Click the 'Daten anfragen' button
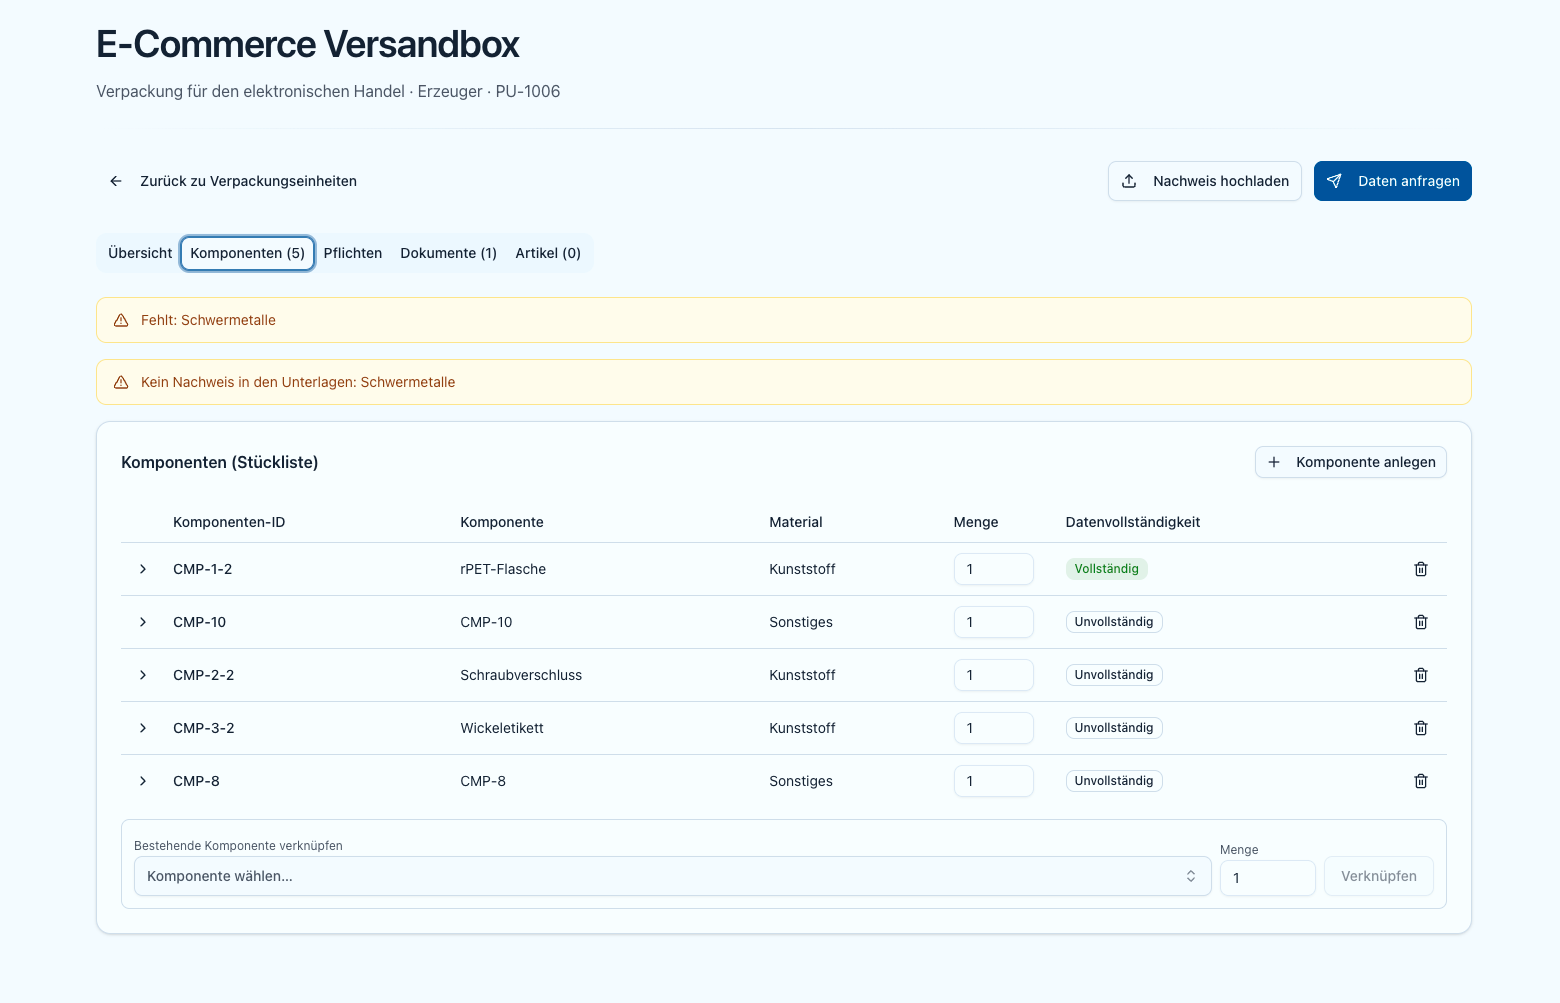Screen dimensions: 1560x1003 tap(1392, 181)
